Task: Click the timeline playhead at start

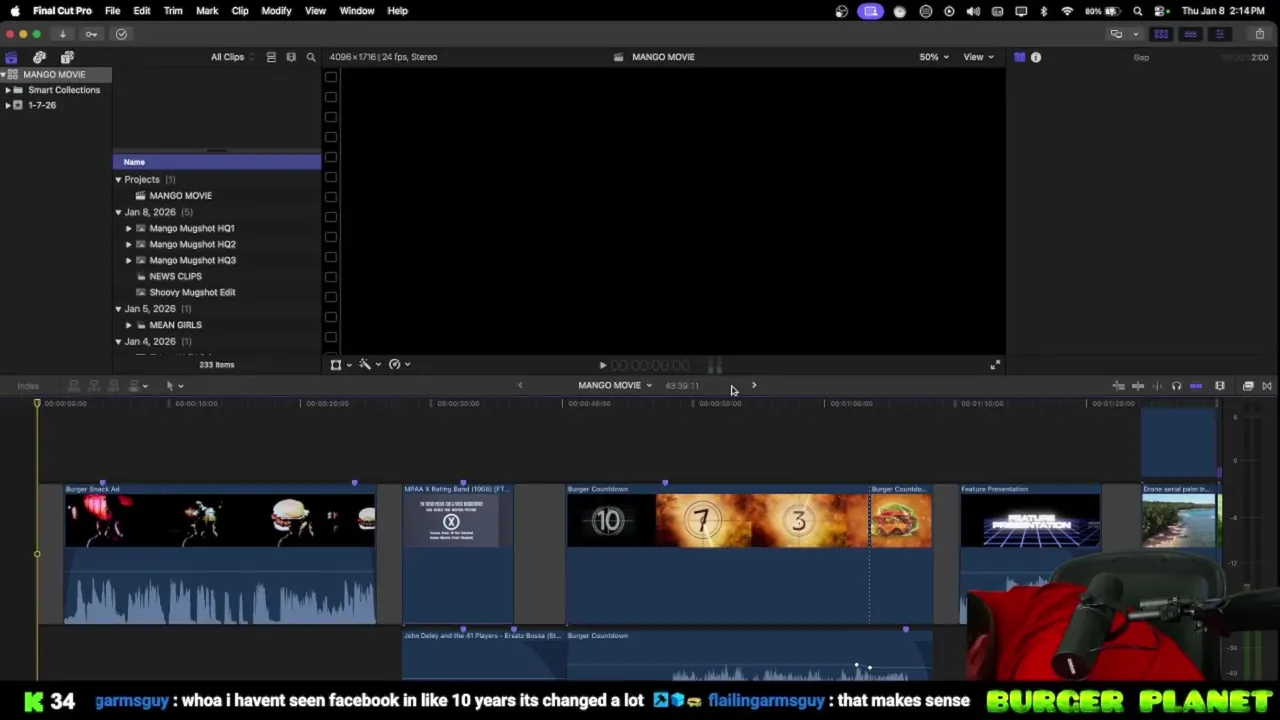Action: (37, 404)
